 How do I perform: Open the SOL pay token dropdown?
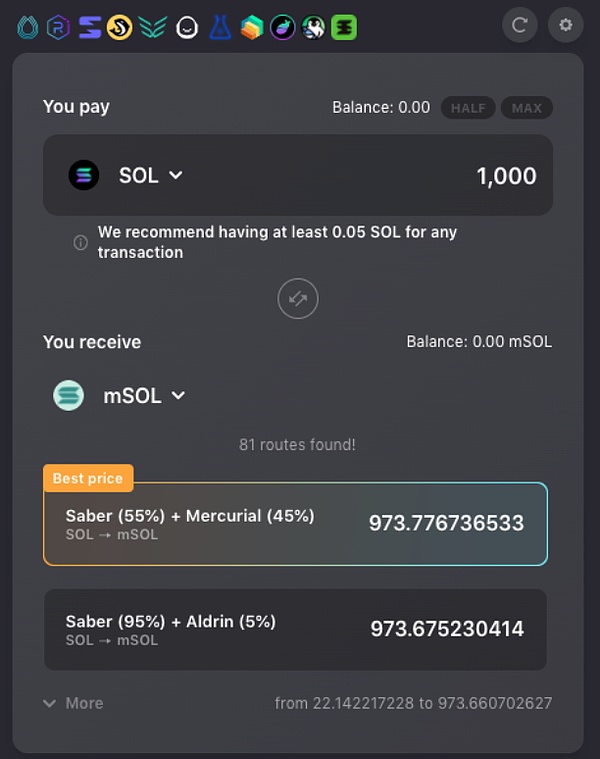pos(150,176)
